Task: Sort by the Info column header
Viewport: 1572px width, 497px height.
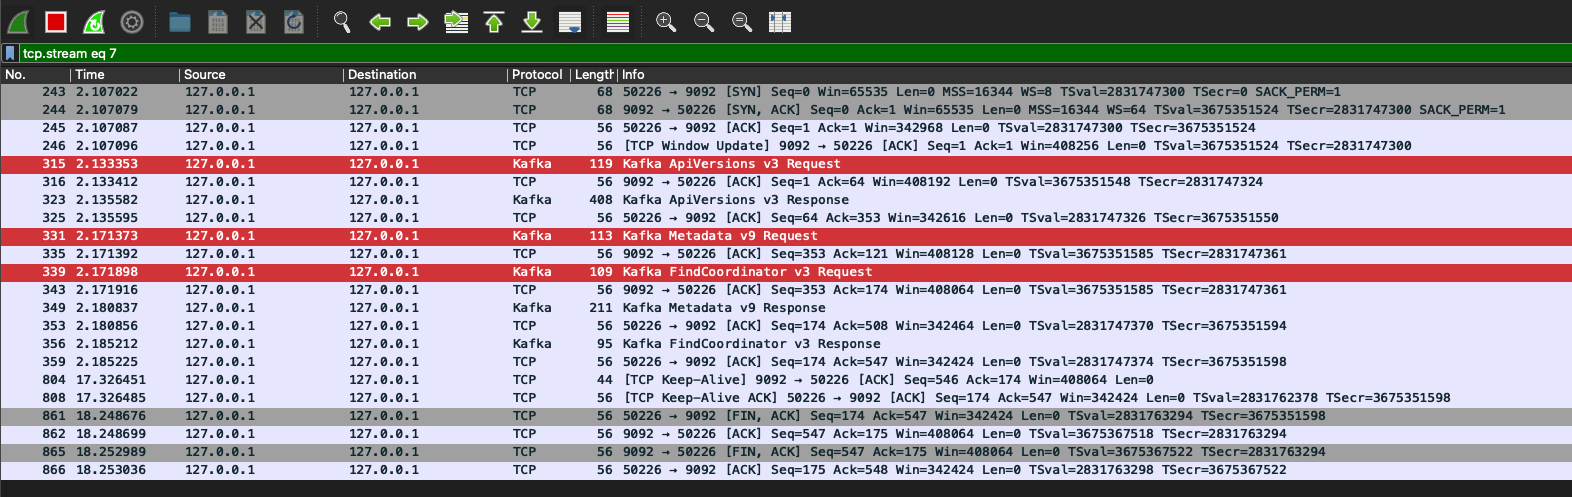Action: click(1094, 74)
